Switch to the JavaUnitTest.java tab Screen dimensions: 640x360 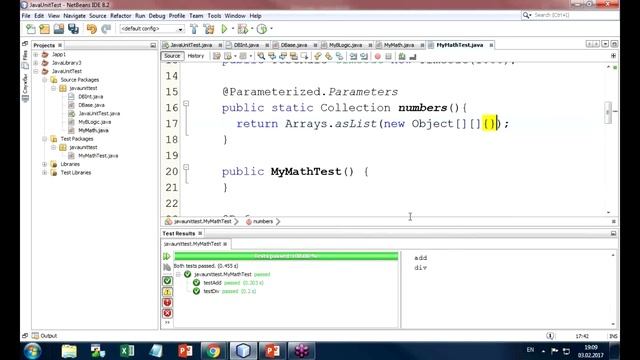click(191, 45)
